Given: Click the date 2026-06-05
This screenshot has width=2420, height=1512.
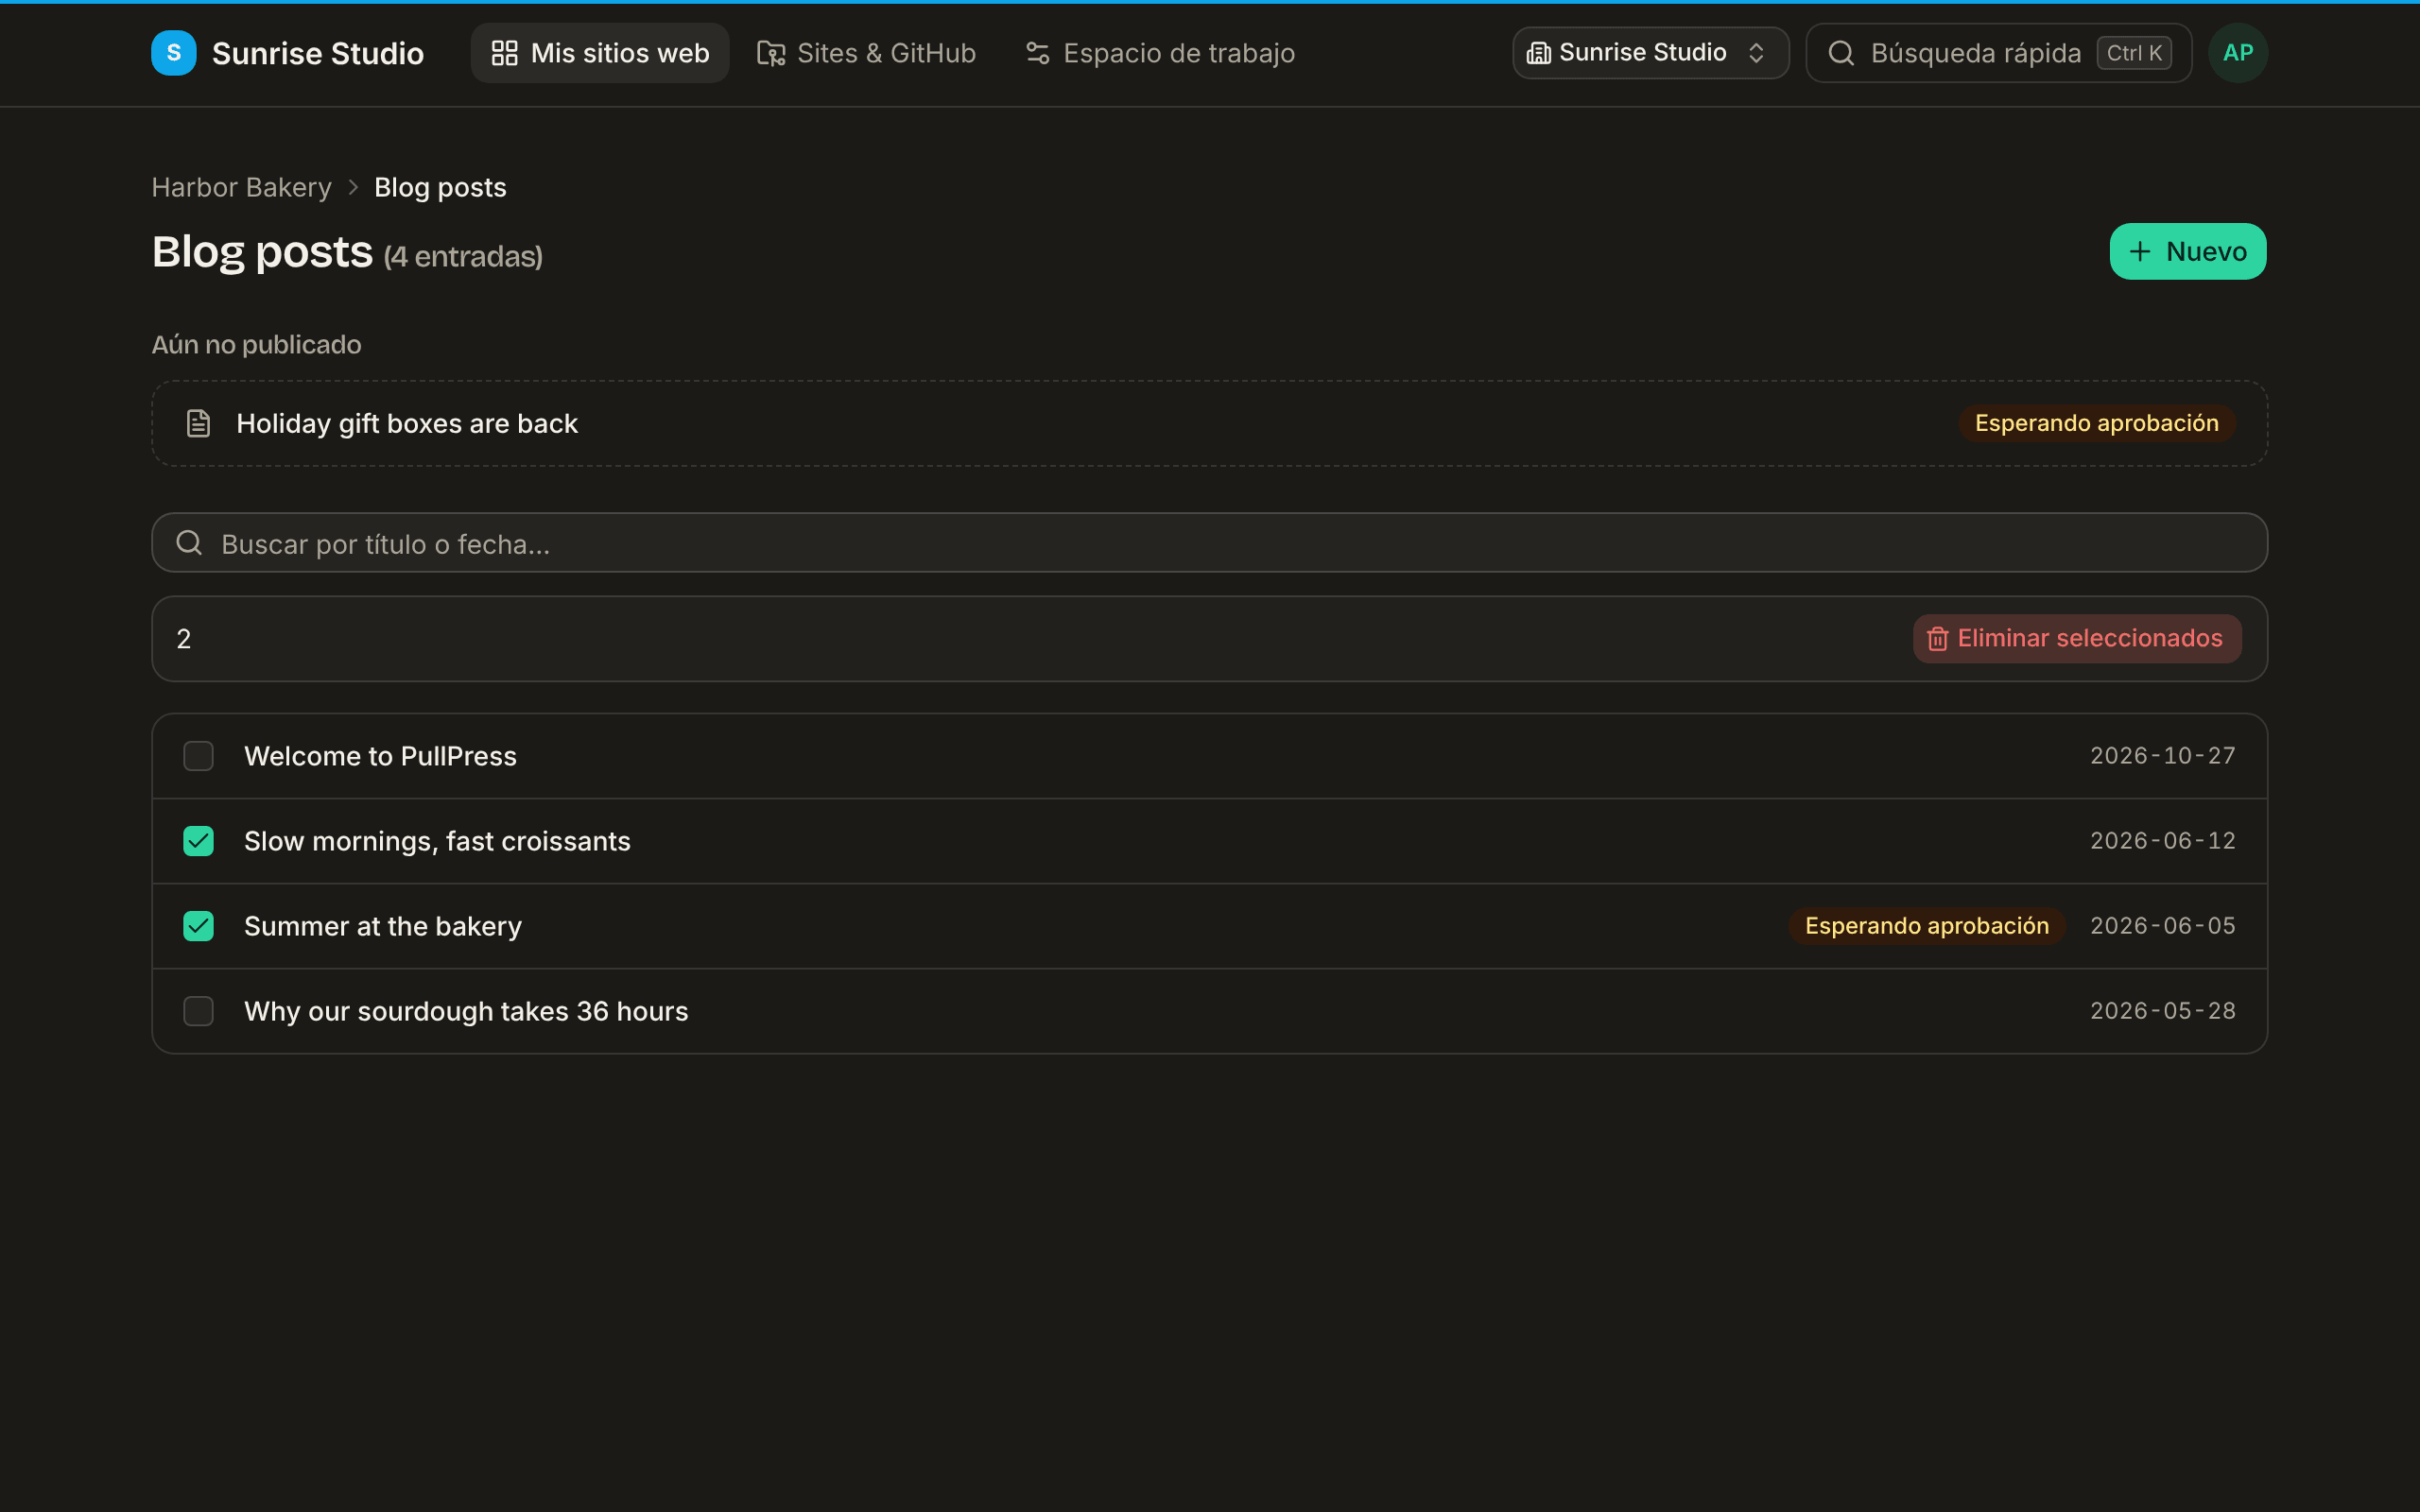Looking at the screenshot, I should 2162,926.
